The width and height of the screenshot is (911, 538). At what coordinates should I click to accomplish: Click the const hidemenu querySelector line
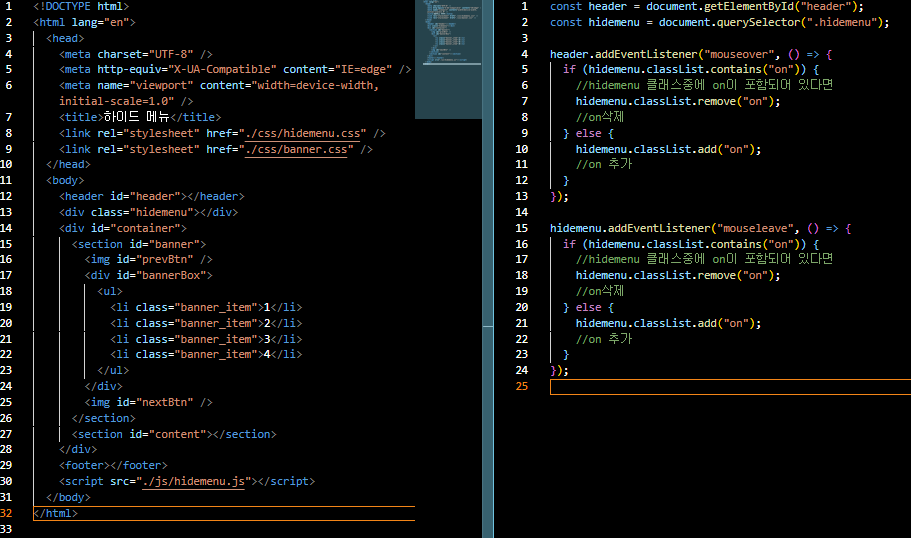click(720, 22)
